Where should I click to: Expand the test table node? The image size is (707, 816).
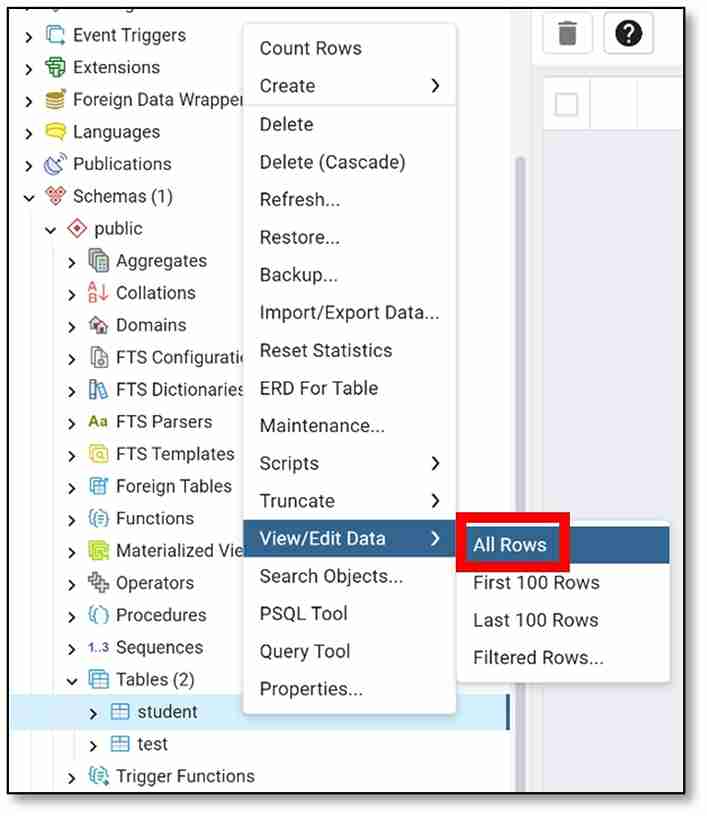pos(93,746)
